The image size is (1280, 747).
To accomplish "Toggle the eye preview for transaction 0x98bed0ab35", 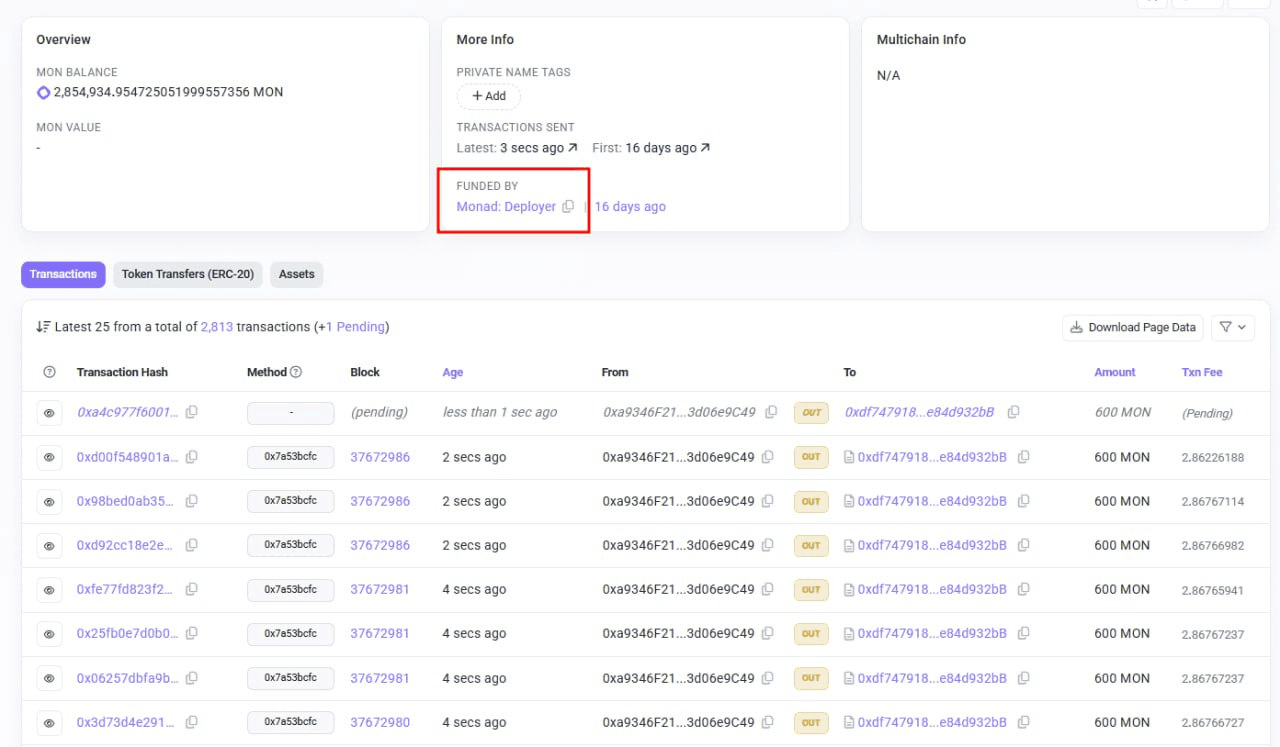I will coord(49,501).
